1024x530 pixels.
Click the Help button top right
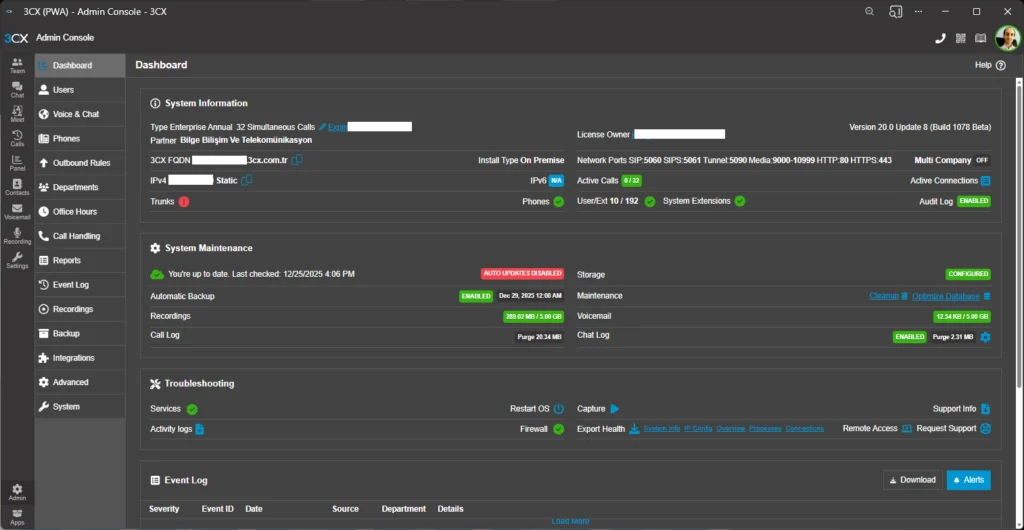990,65
